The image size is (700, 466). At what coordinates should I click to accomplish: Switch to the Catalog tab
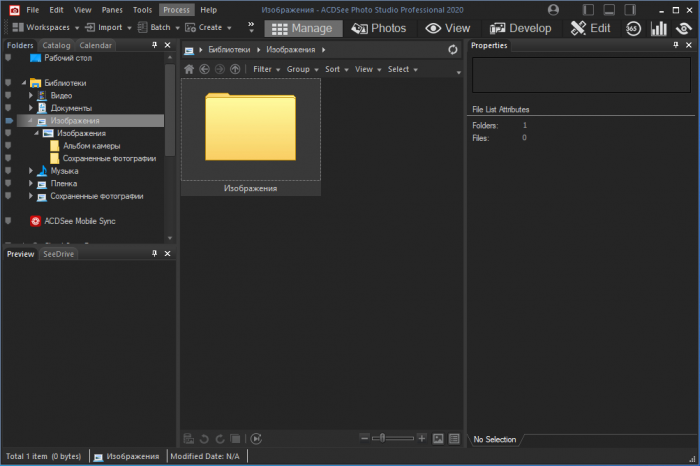[x=56, y=45]
